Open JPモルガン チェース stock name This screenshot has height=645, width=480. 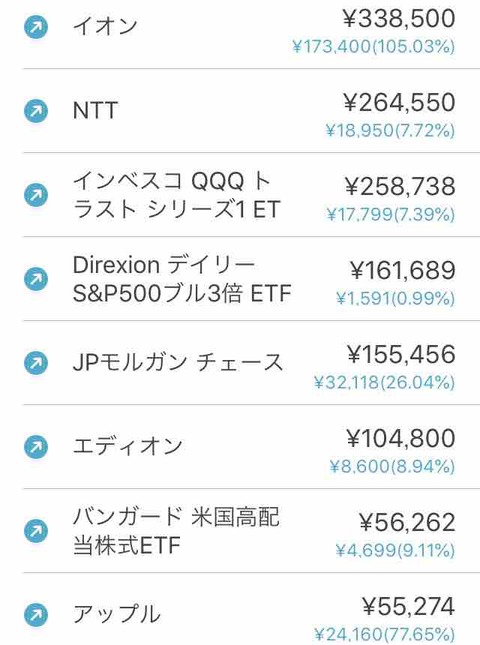(178, 362)
